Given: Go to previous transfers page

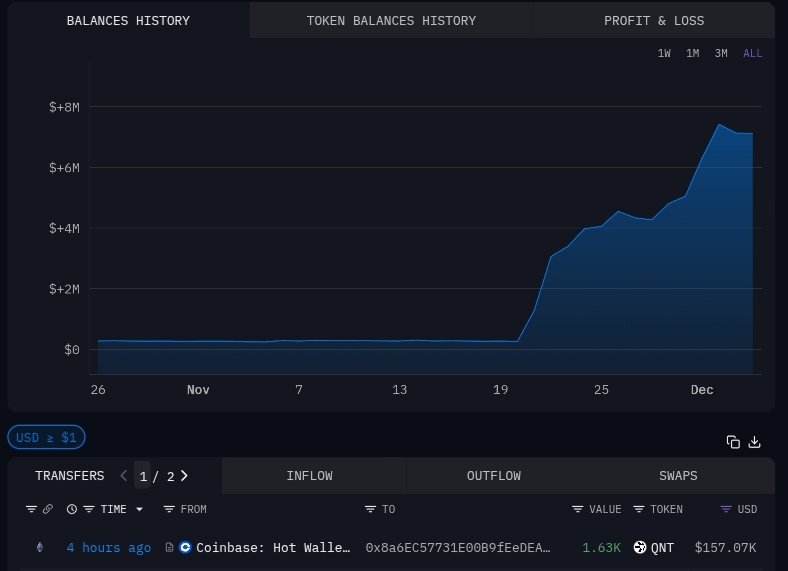Looking at the screenshot, I should (124, 476).
